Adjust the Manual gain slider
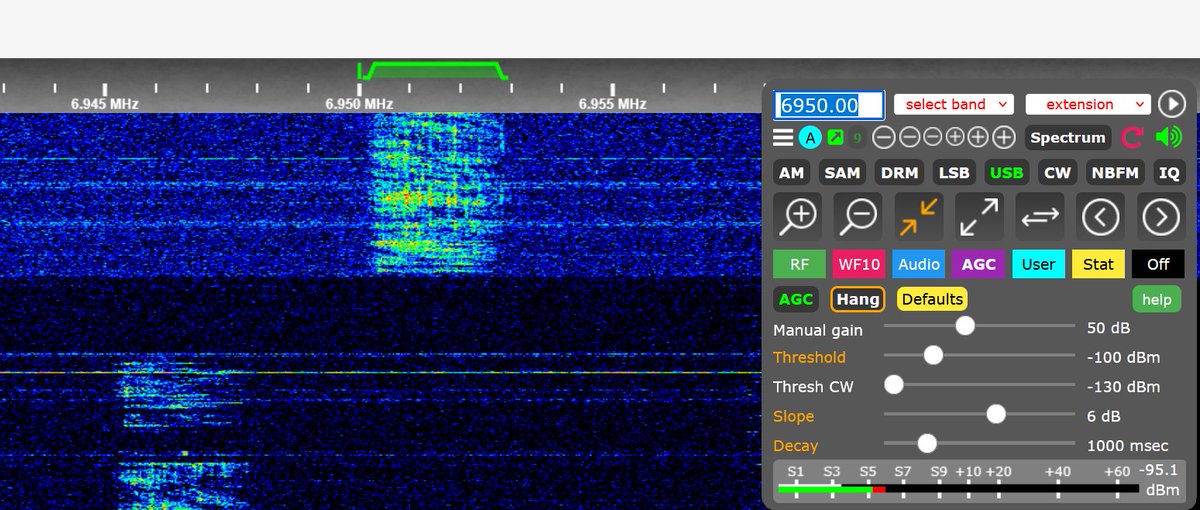This screenshot has width=1200, height=510. 980,326
